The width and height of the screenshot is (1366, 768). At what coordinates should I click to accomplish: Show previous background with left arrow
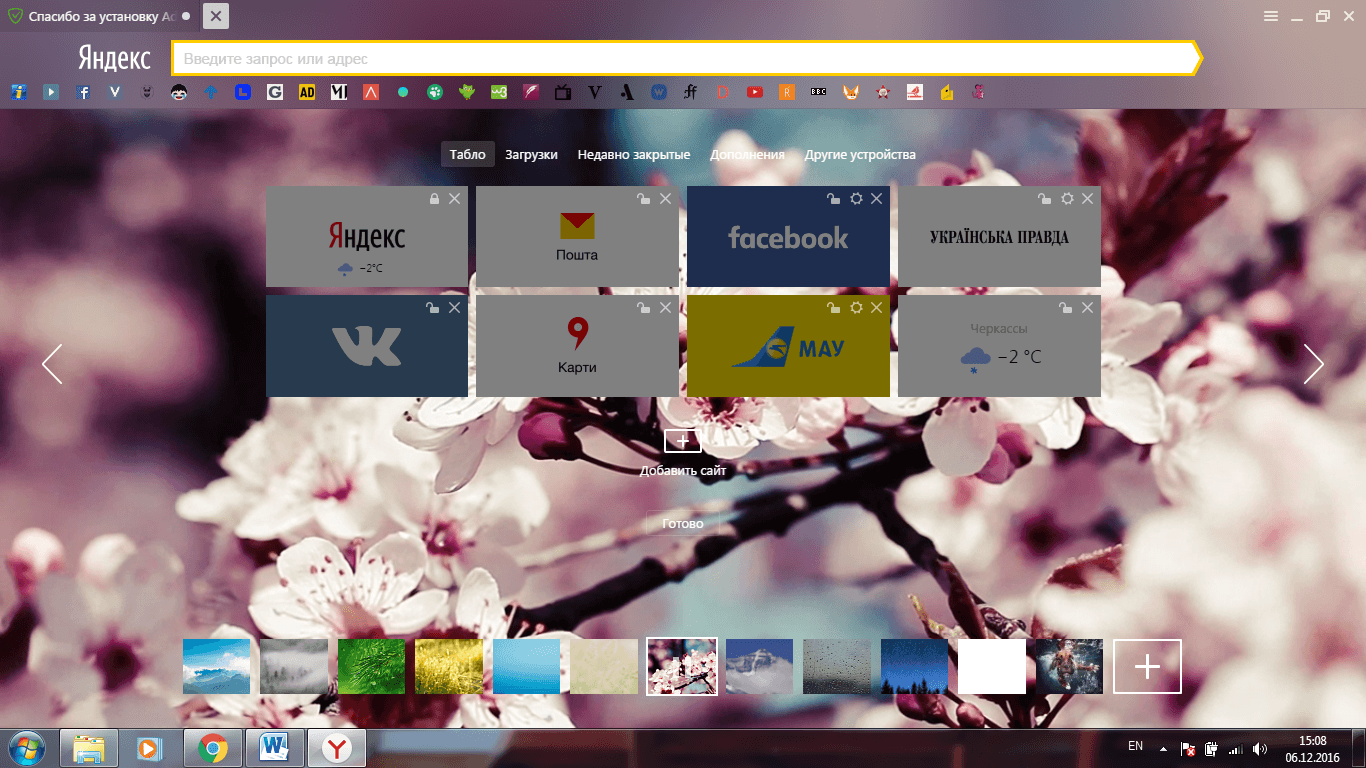click(52, 364)
